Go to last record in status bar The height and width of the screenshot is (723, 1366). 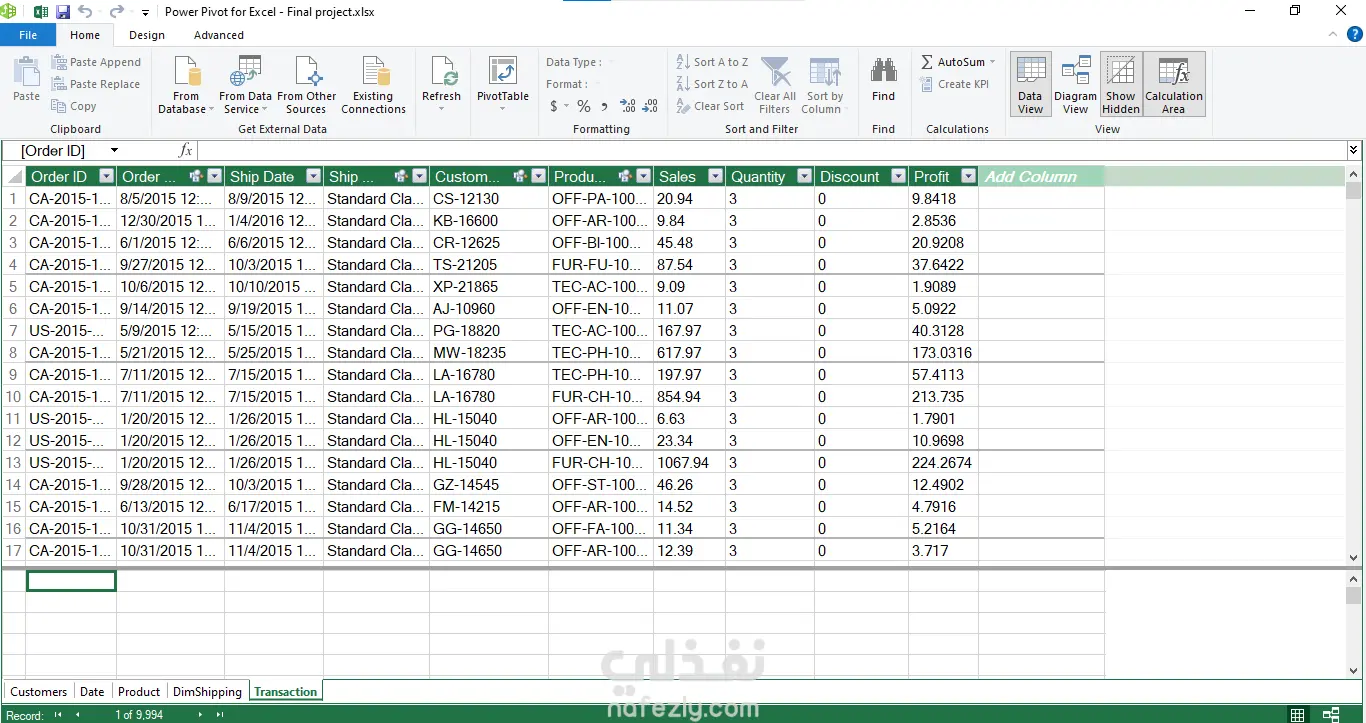(x=220, y=715)
